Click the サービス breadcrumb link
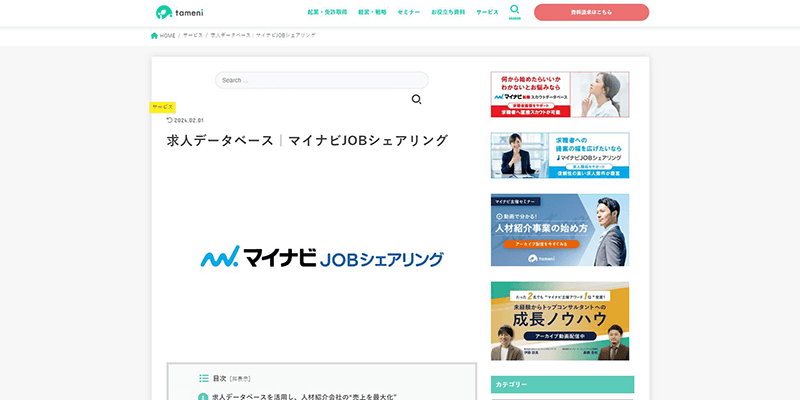The width and height of the screenshot is (800, 400). (193, 35)
